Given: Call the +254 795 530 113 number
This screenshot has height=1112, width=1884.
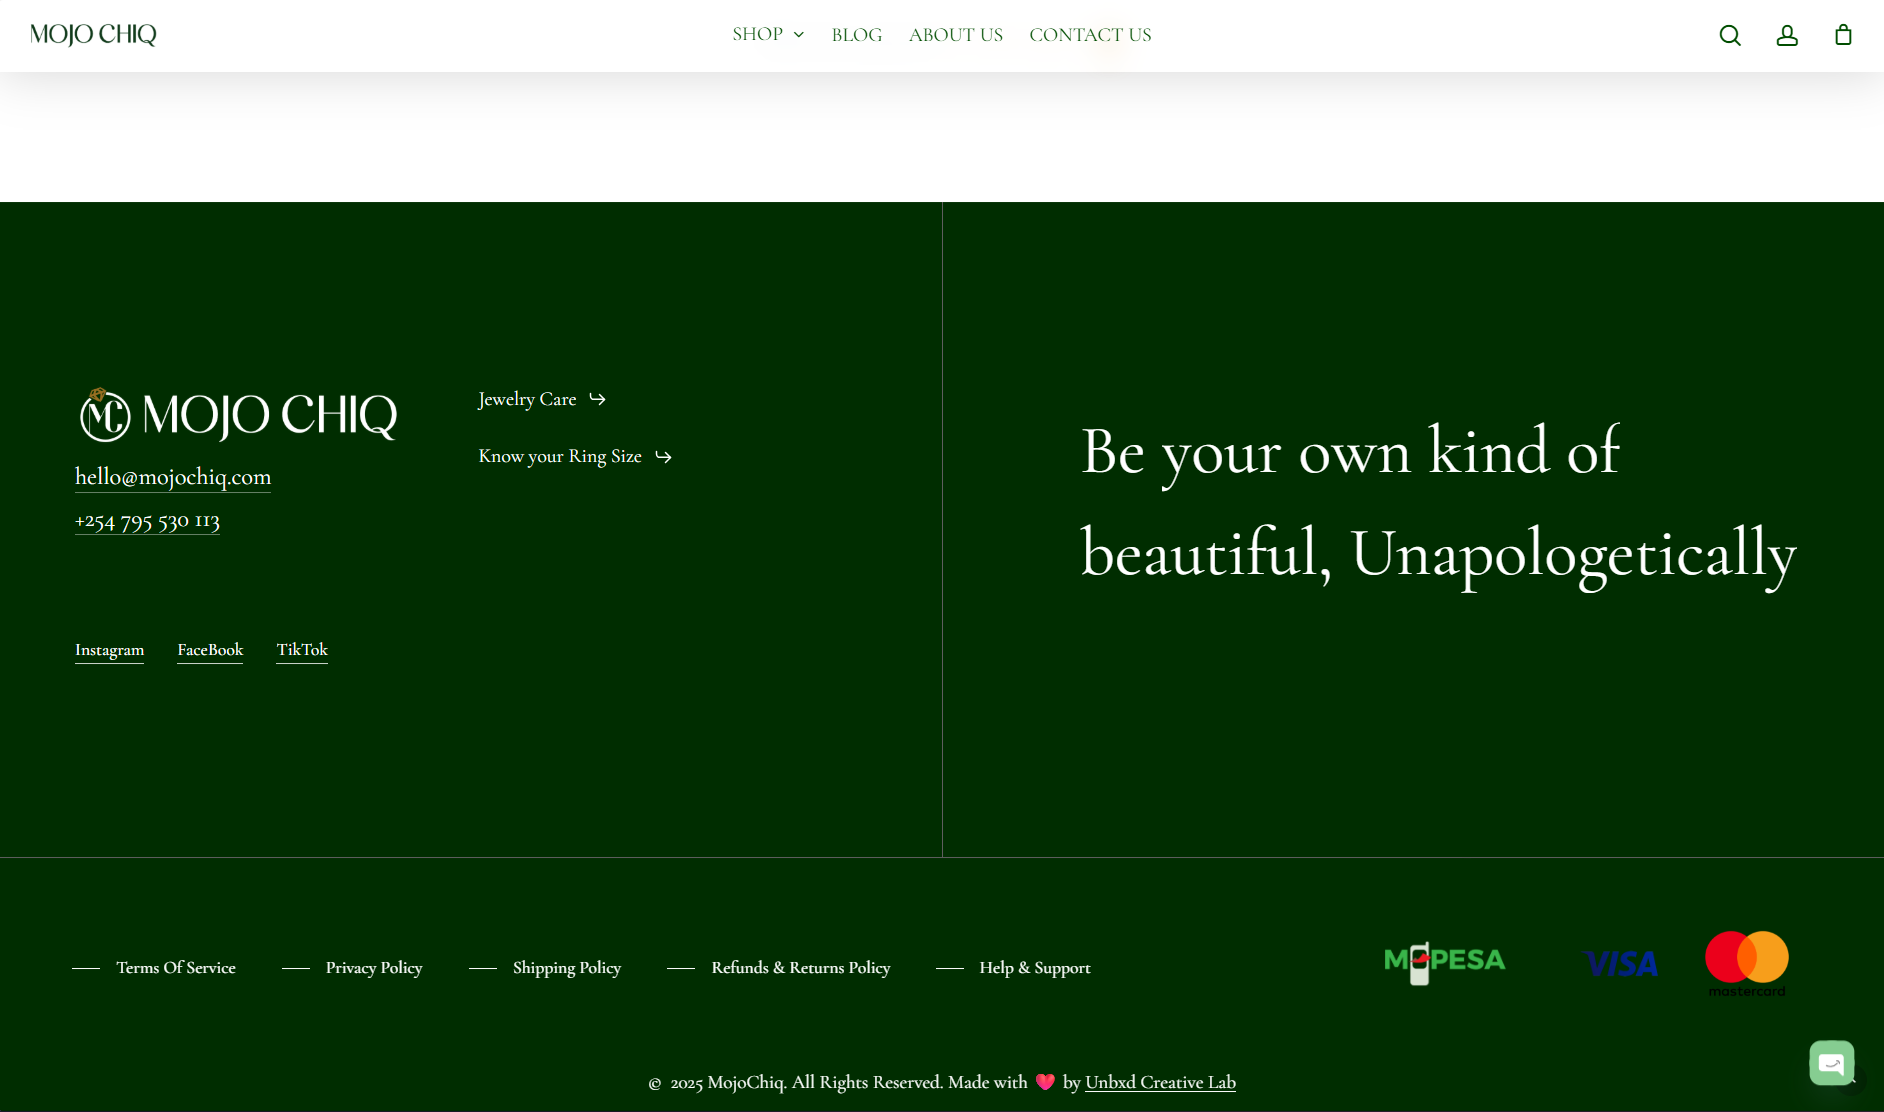Looking at the screenshot, I should [x=147, y=521].
